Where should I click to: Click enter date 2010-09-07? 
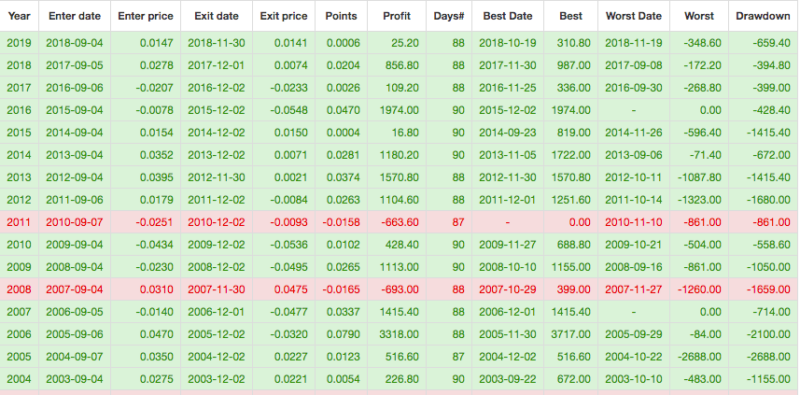coord(74,223)
